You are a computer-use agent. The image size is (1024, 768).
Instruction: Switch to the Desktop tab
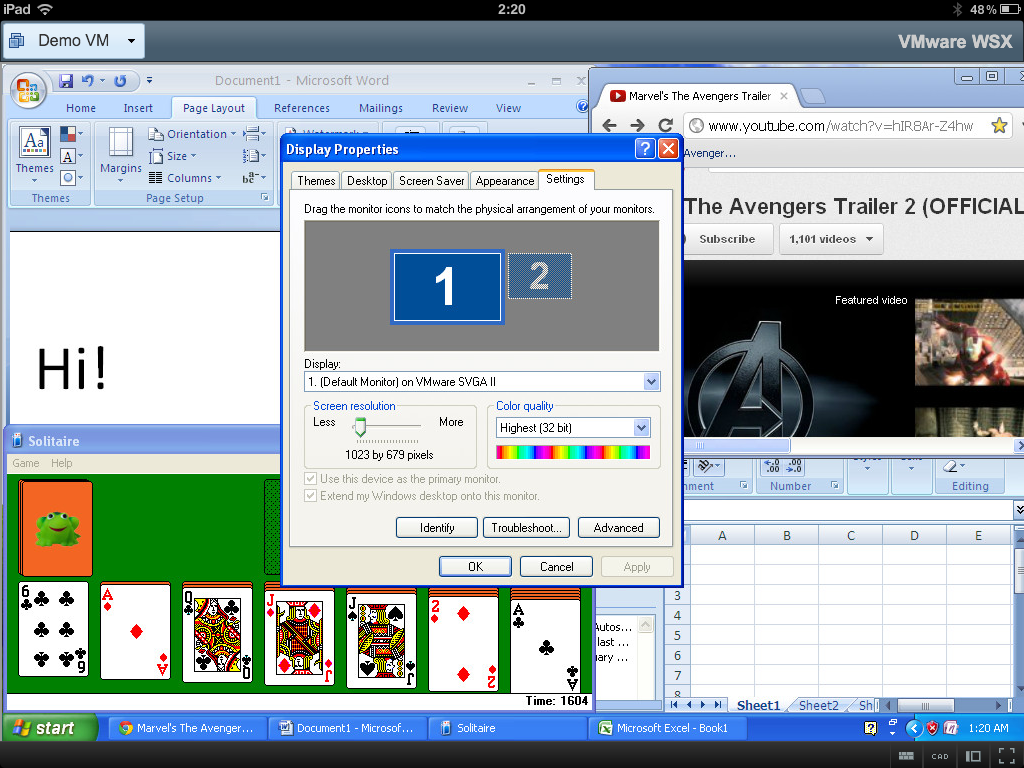tap(366, 181)
